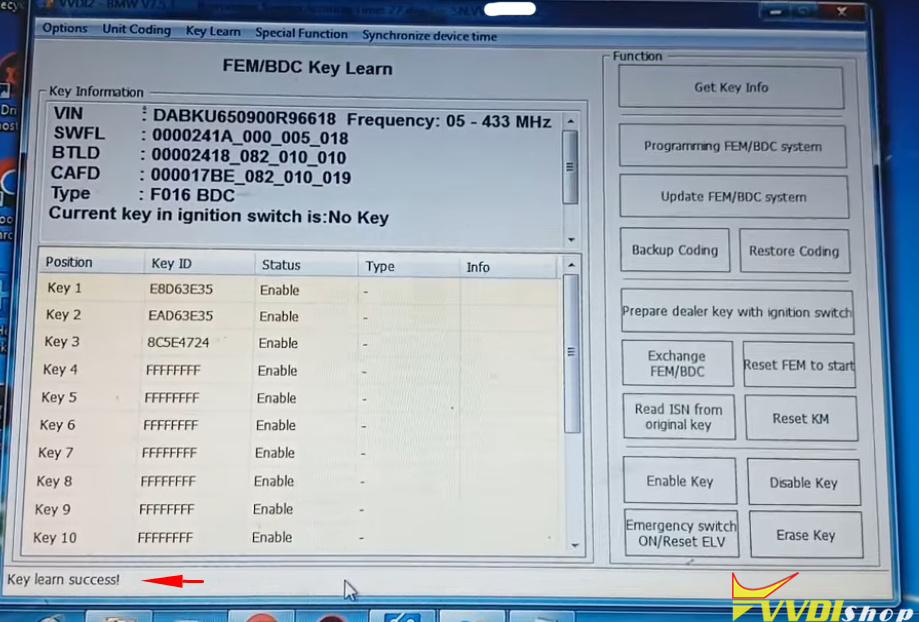
Task: Select the Key 3 row
Action: [200, 343]
